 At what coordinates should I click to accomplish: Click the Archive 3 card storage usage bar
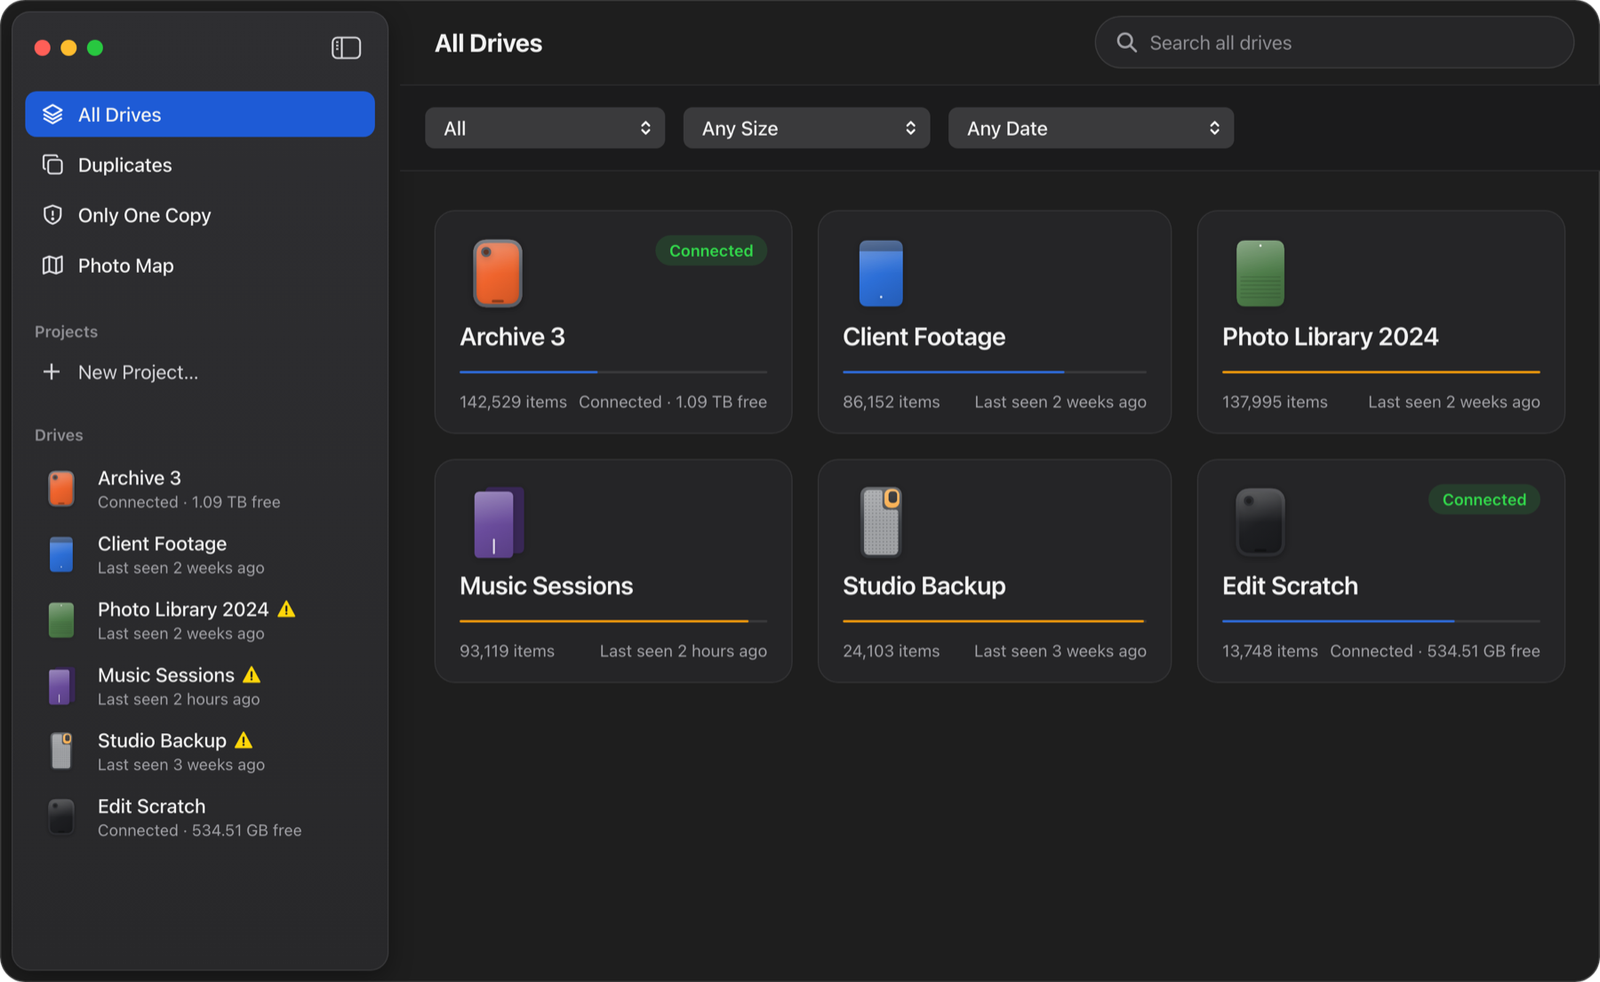tap(613, 372)
